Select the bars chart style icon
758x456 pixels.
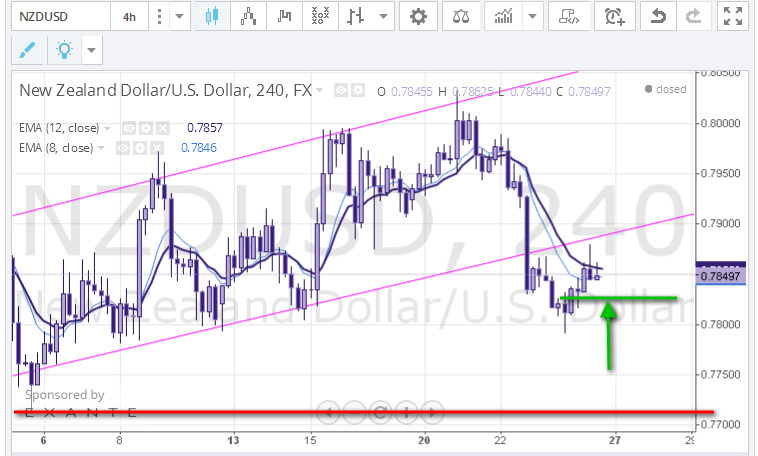[356, 16]
